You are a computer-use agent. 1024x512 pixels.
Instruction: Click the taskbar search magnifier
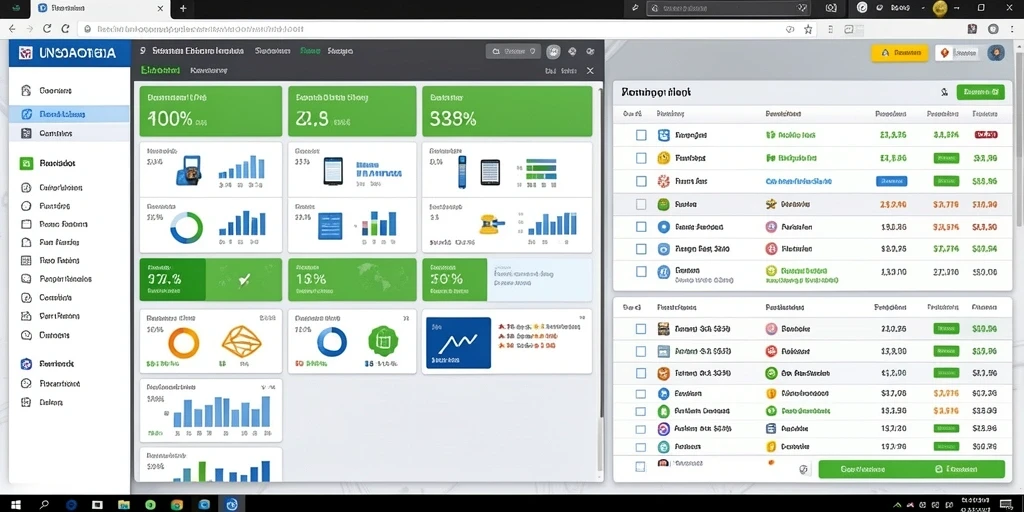pos(44,504)
